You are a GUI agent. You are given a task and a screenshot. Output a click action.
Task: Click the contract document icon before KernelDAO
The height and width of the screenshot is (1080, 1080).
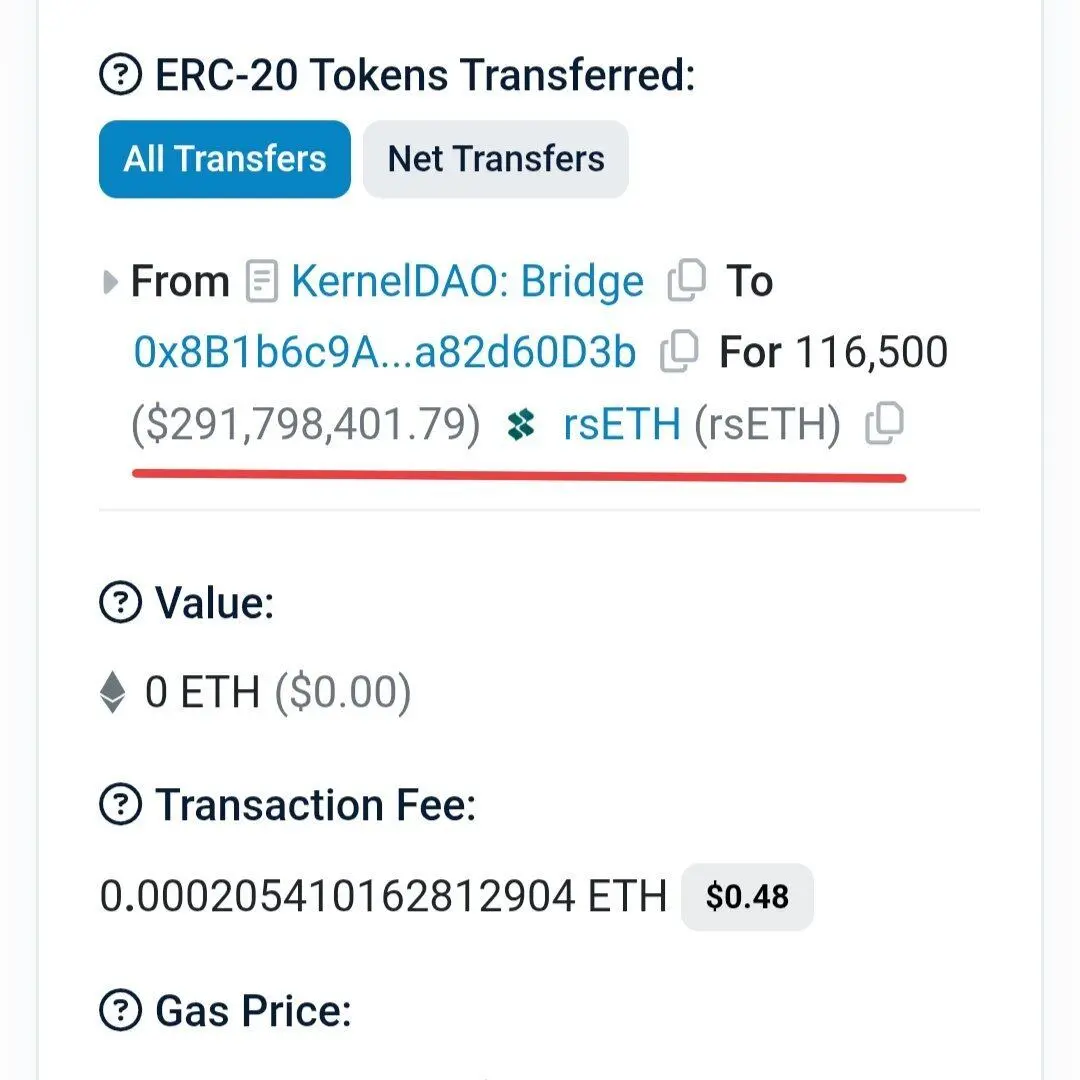(x=261, y=283)
